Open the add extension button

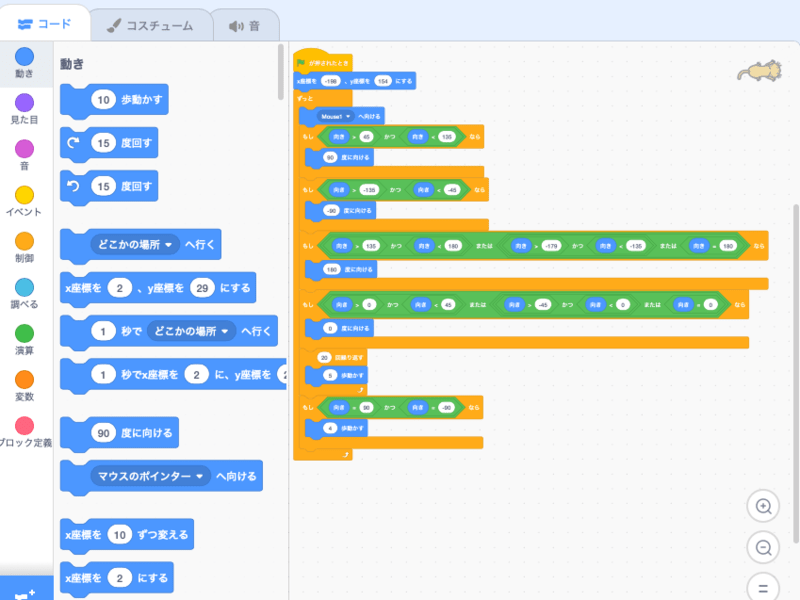point(25,590)
